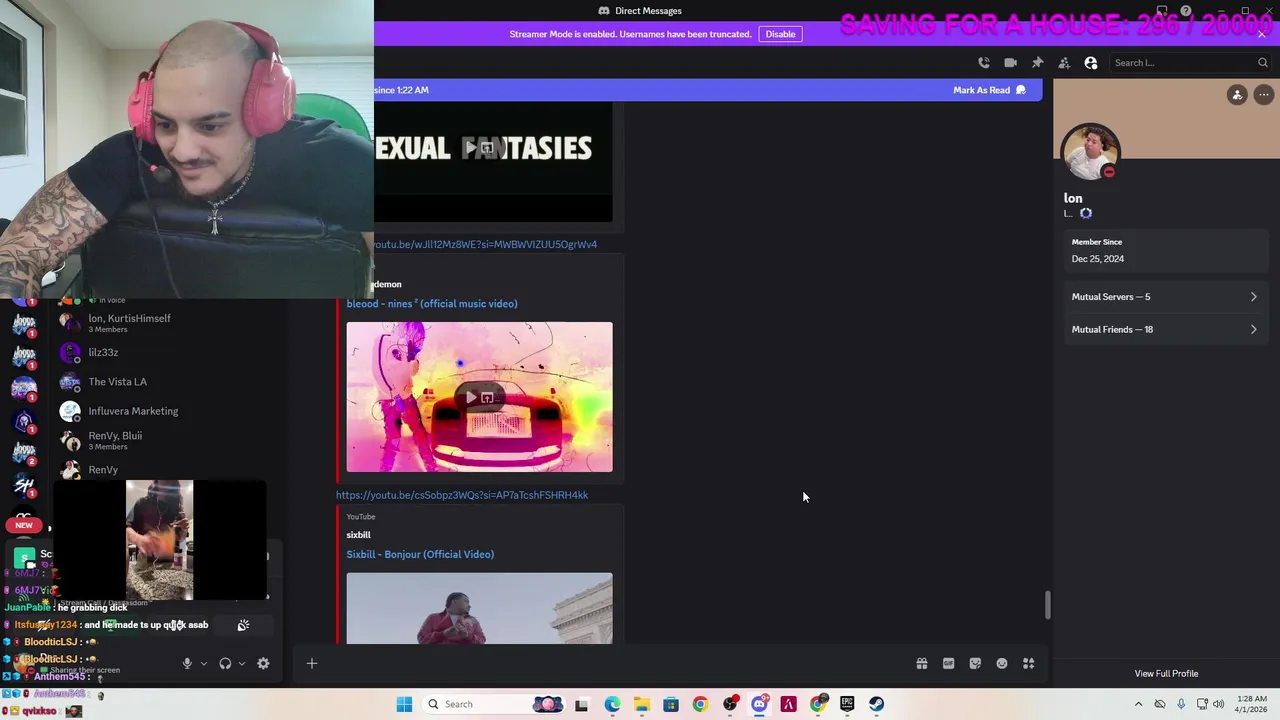1280x720 pixels.
Task: Open pinned messages
Action: 1038,63
